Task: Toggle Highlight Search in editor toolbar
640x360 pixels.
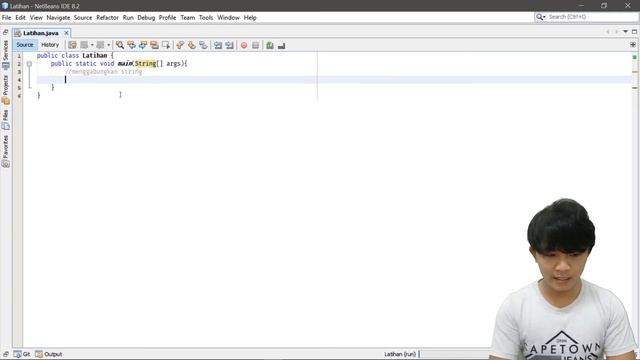Action: pos(154,45)
